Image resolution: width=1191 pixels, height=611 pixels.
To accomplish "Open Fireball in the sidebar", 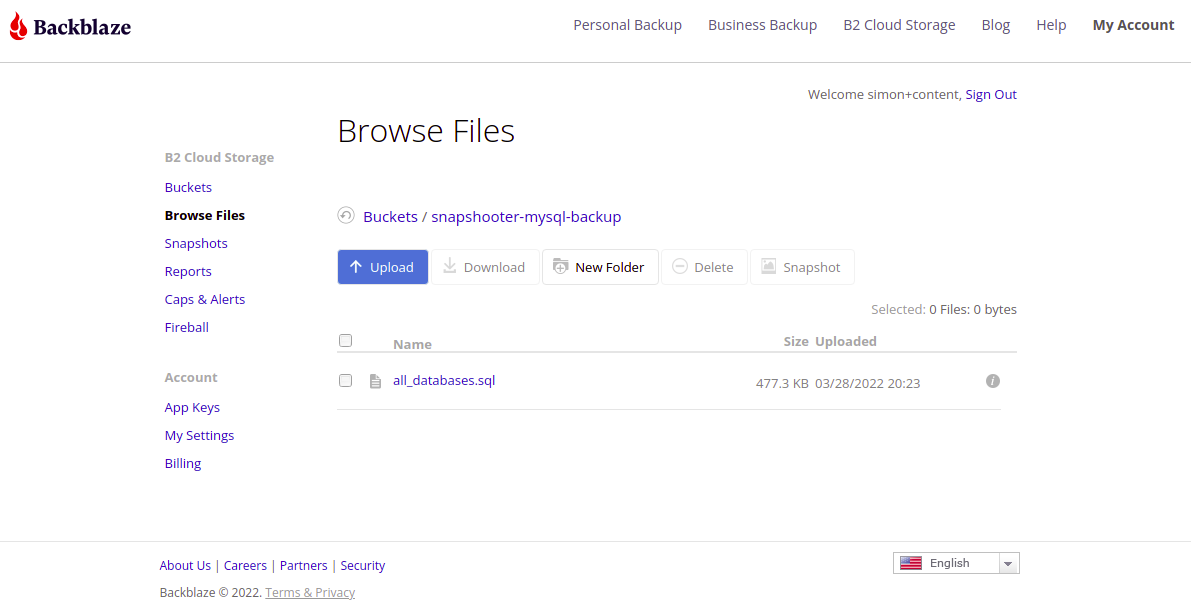I will (187, 328).
